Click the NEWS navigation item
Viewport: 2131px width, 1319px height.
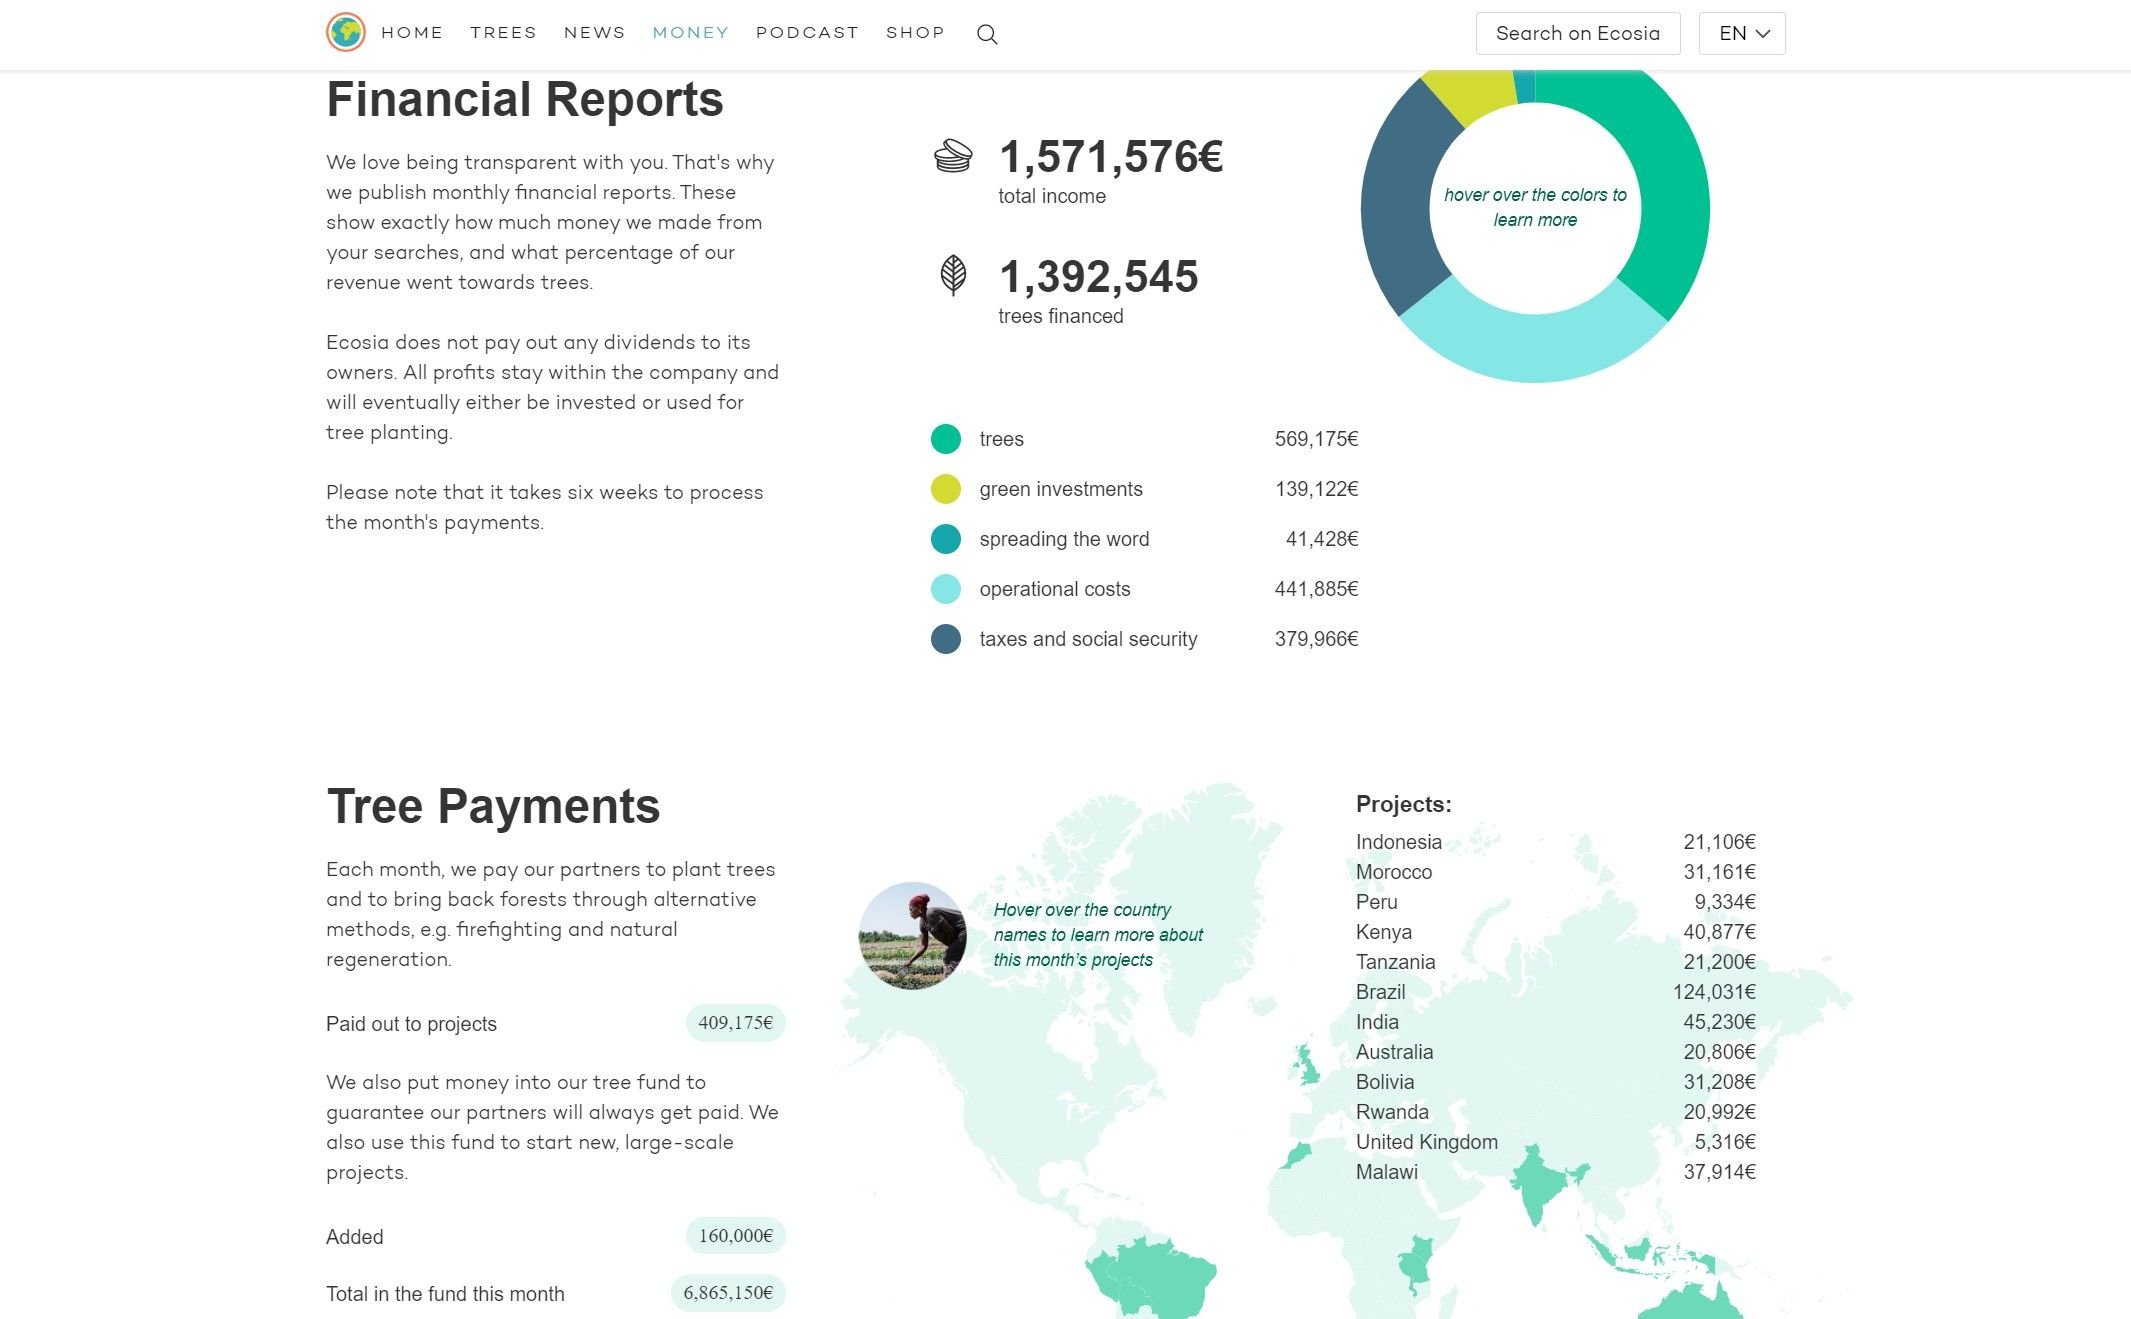[594, 33]
